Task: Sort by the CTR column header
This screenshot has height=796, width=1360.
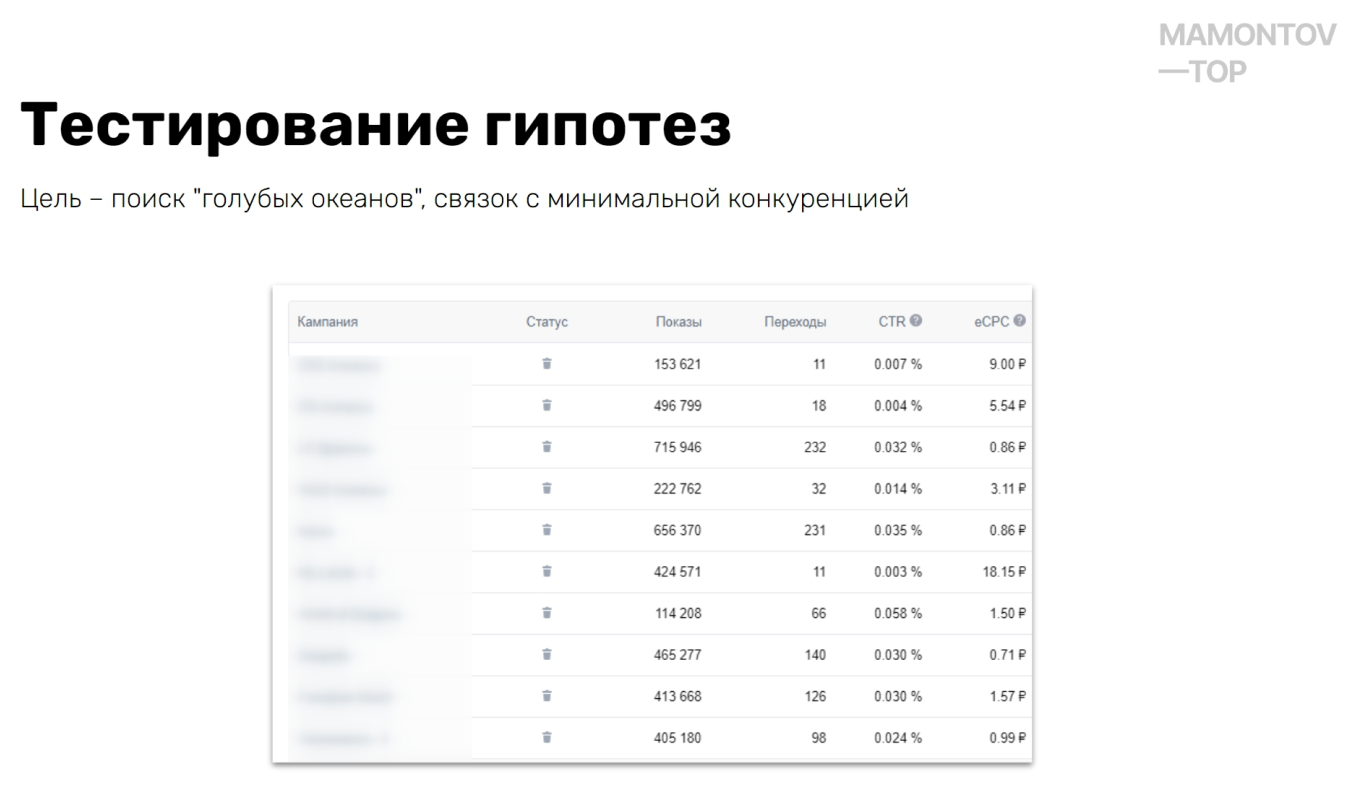Action: [894, 321]
